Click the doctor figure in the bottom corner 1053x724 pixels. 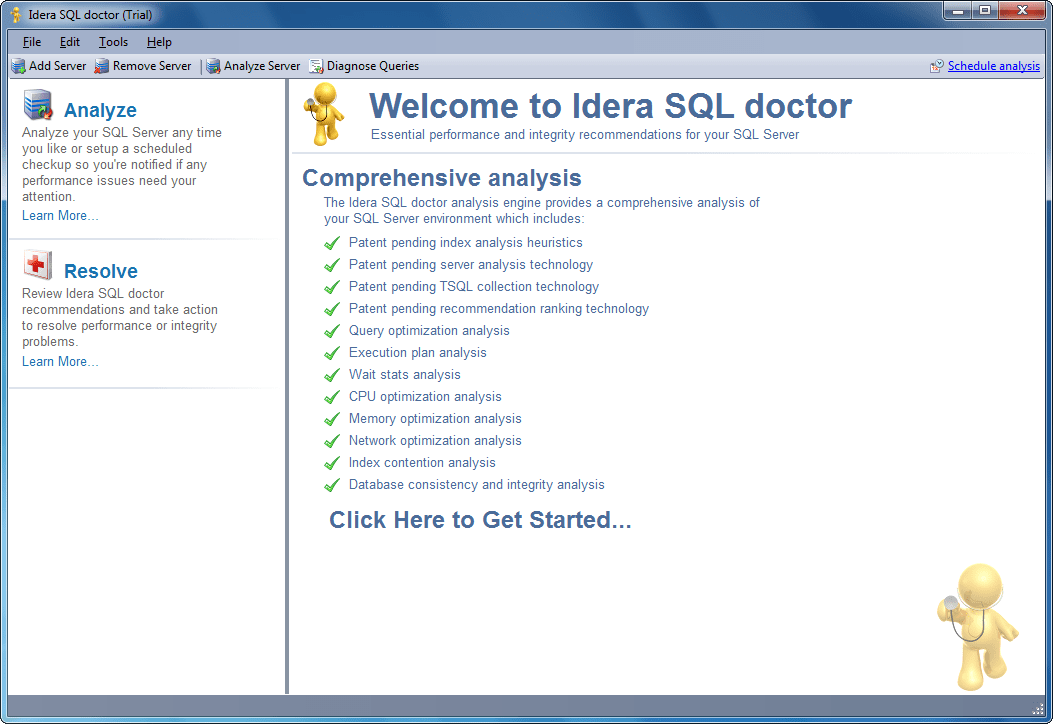click(x=978, y=625)
